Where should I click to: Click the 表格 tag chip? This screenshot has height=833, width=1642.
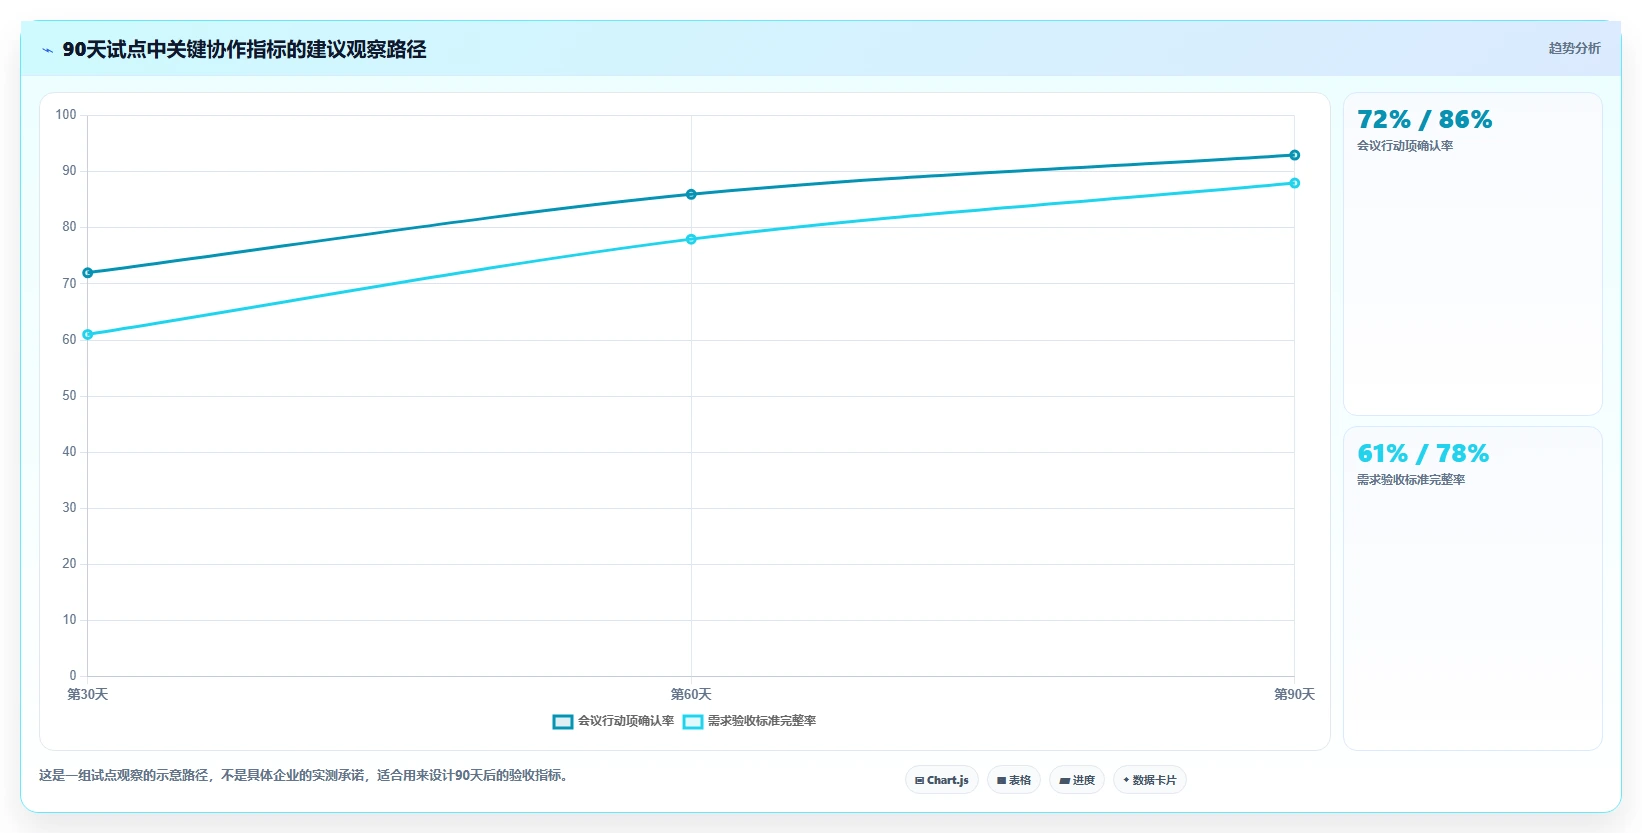click(1014, 780)
